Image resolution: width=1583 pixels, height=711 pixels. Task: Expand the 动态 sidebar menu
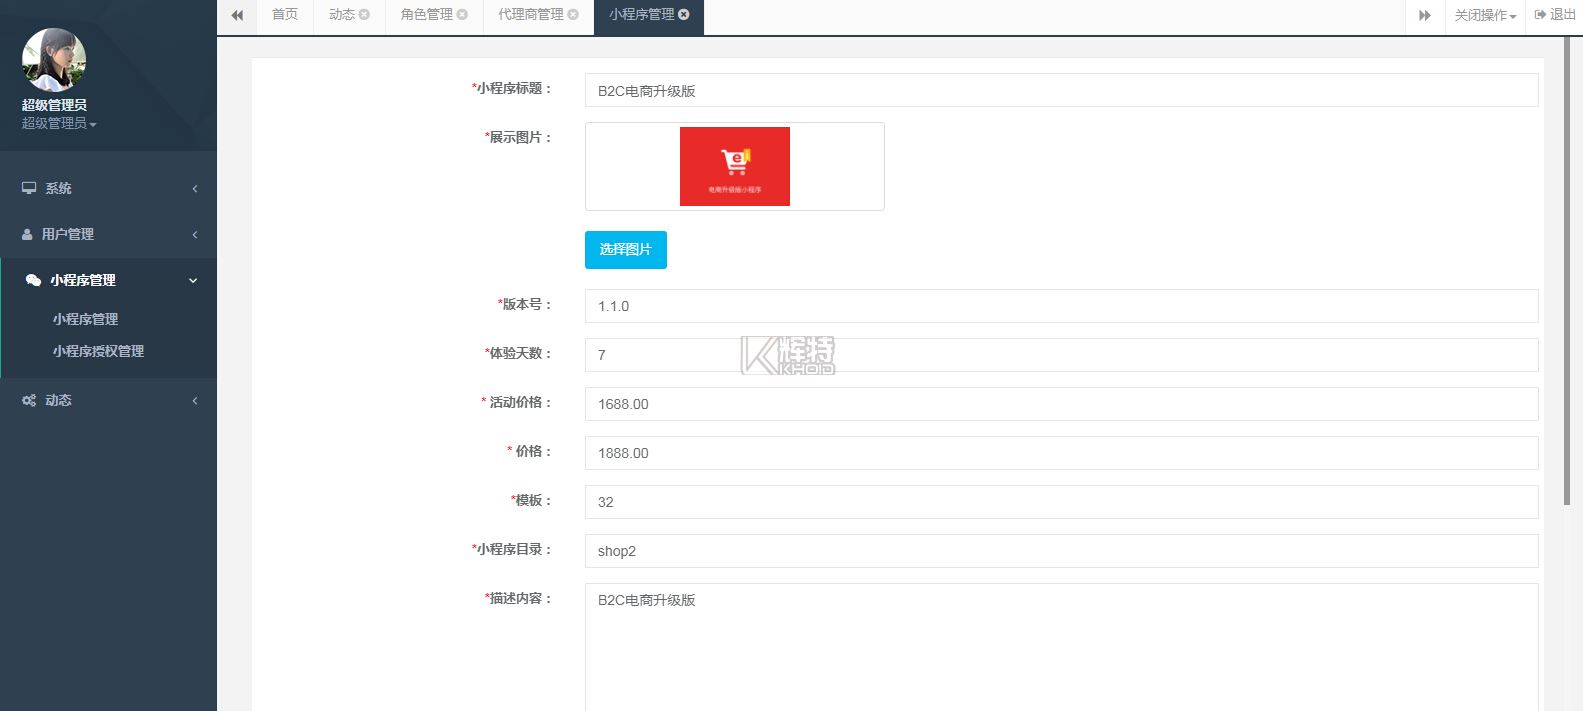[x=108, y=400]
